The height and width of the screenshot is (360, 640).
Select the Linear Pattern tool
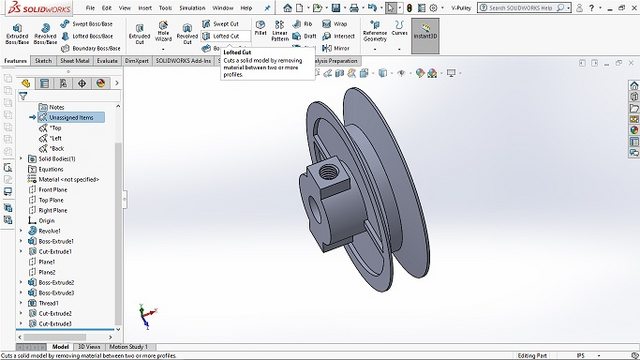click(280, 31)
